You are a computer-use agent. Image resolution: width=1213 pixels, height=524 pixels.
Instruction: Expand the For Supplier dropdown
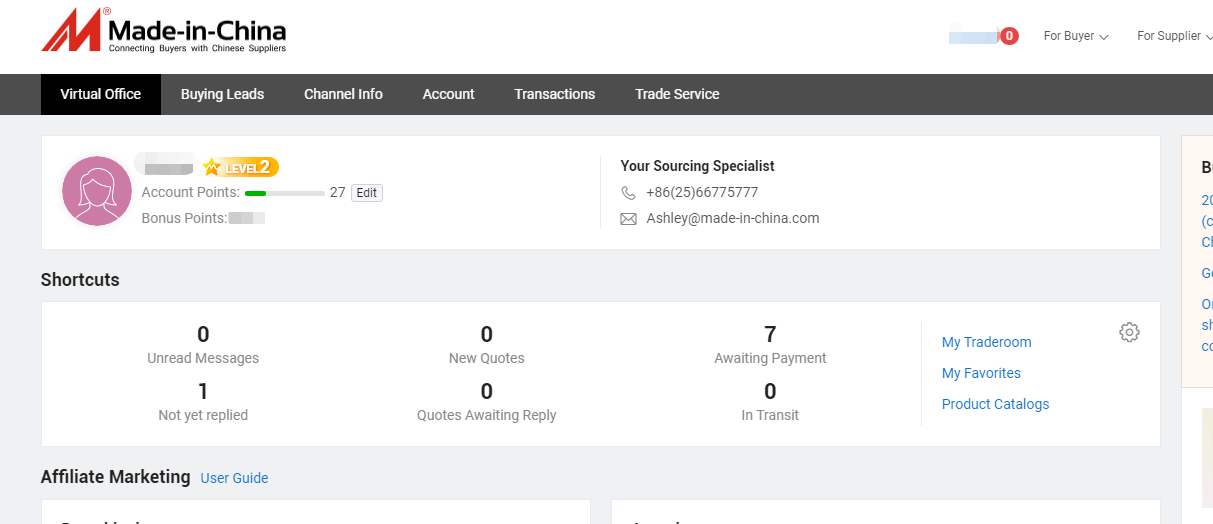pos(1173,36)
